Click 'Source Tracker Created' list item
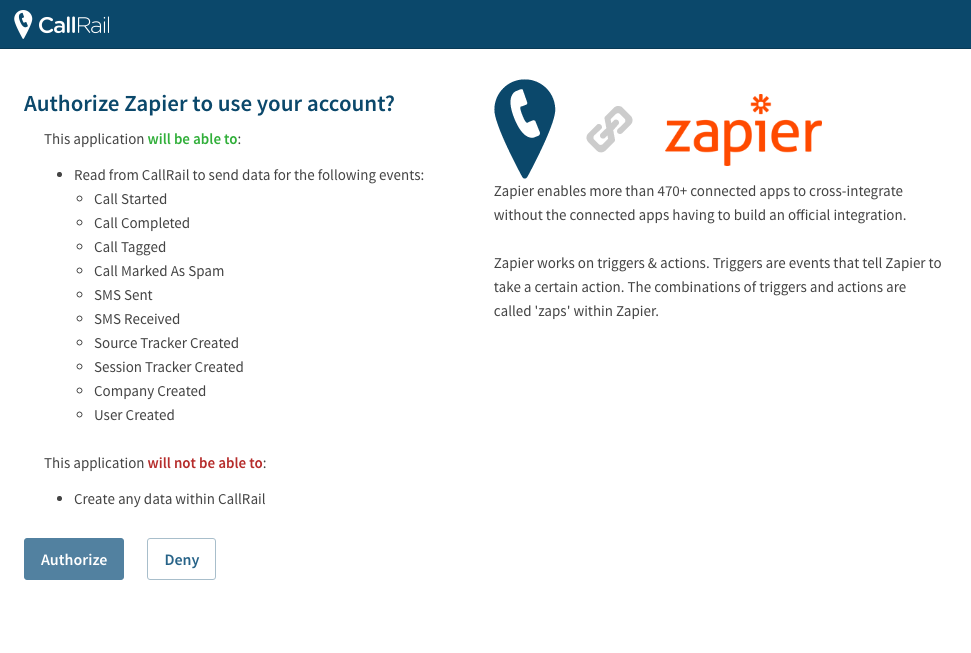Screen dimensions: 971x653 point(166,343)
